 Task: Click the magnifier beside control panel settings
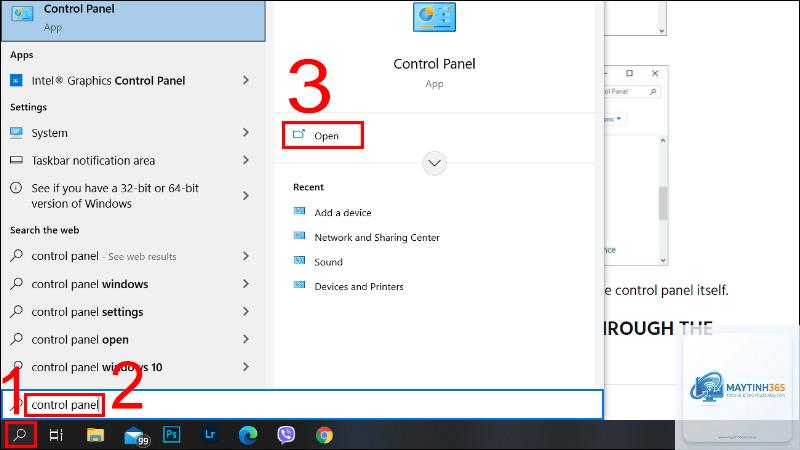coord(17,311)
